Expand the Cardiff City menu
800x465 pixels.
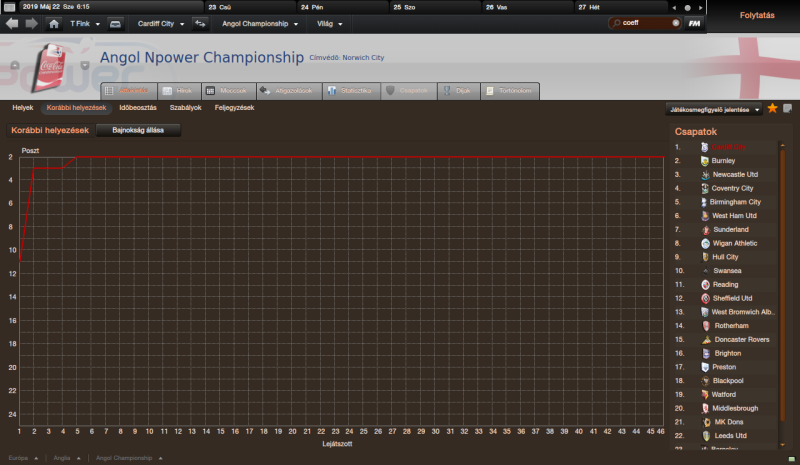(161, 22)
